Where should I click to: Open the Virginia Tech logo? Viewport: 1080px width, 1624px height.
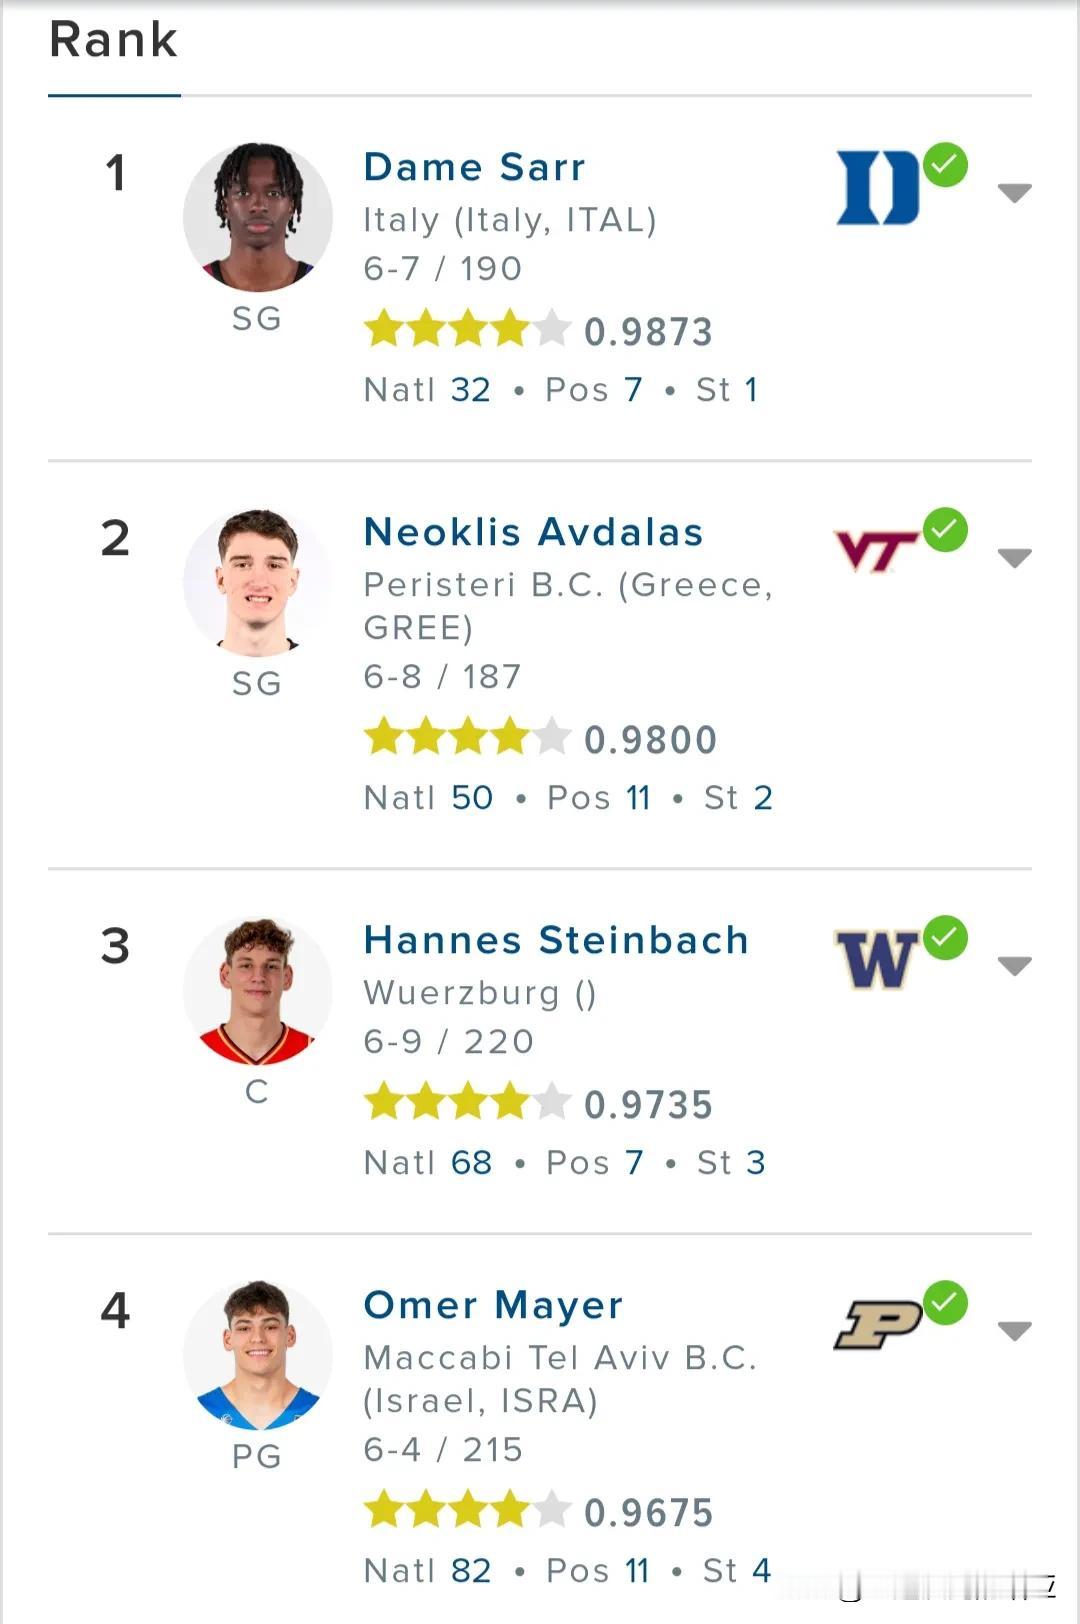(877, 551)
